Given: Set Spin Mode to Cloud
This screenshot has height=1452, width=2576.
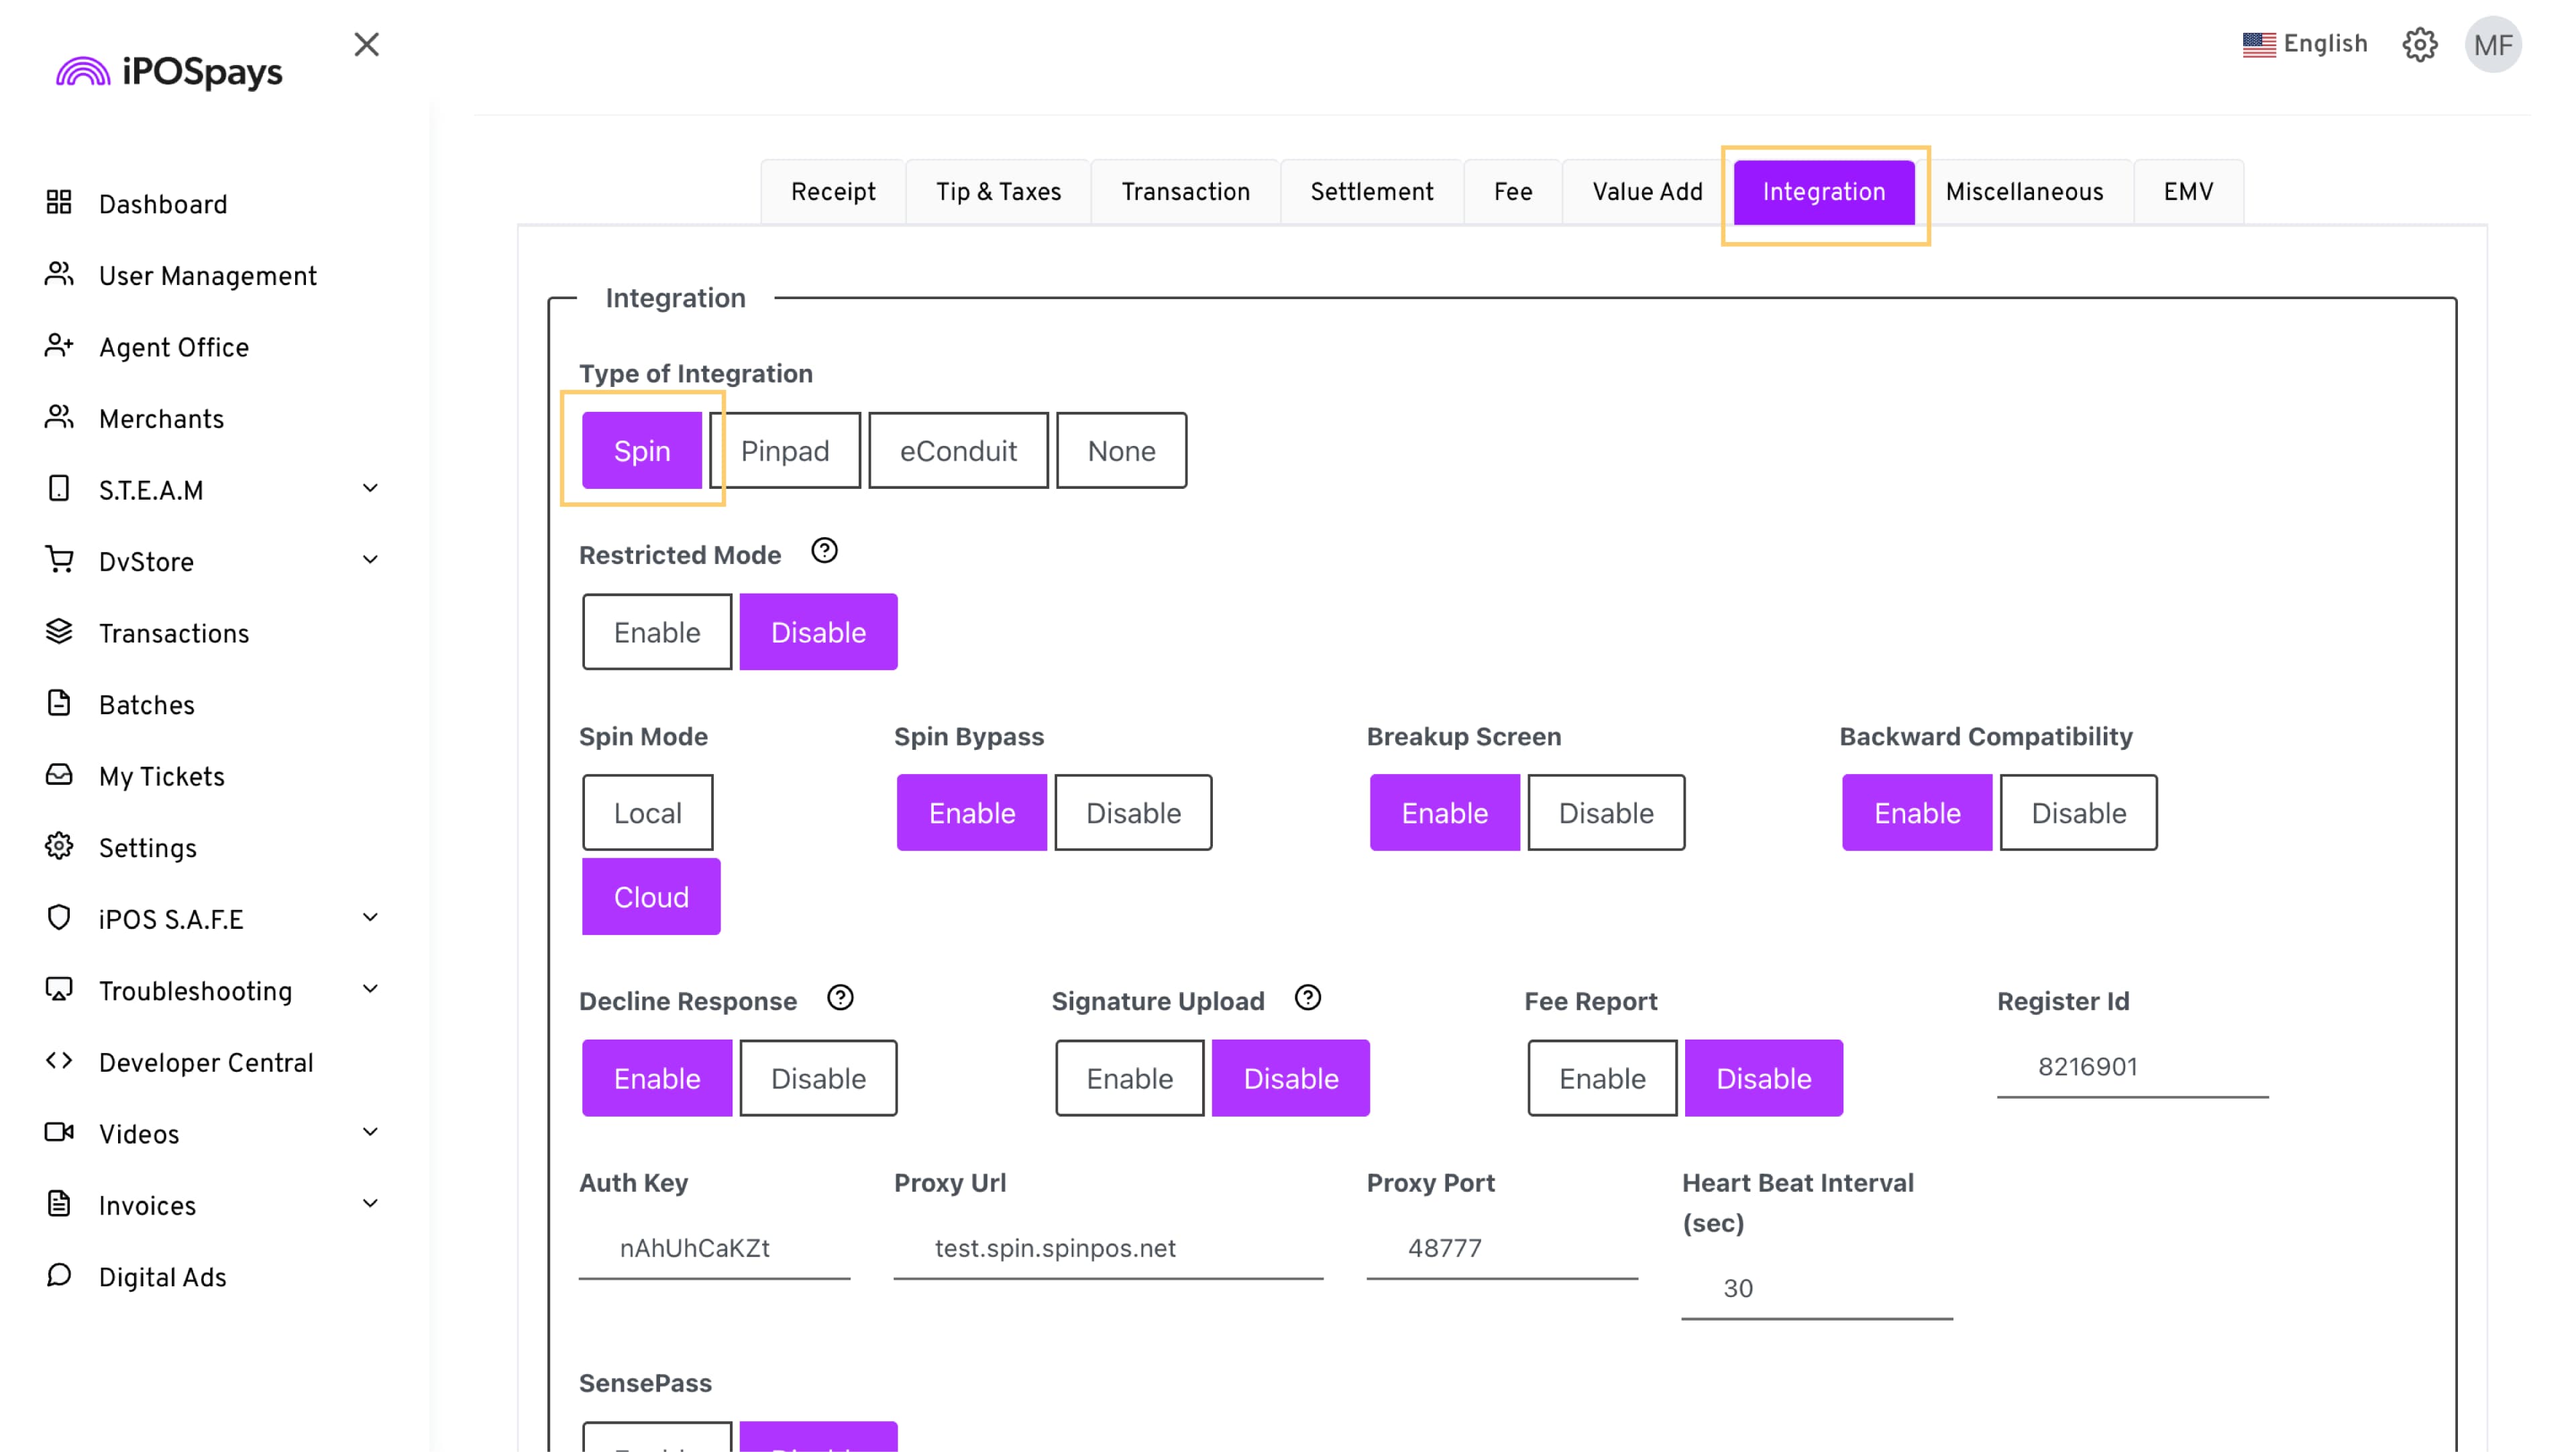Looking at the screenshot, I should click(651, 897).
